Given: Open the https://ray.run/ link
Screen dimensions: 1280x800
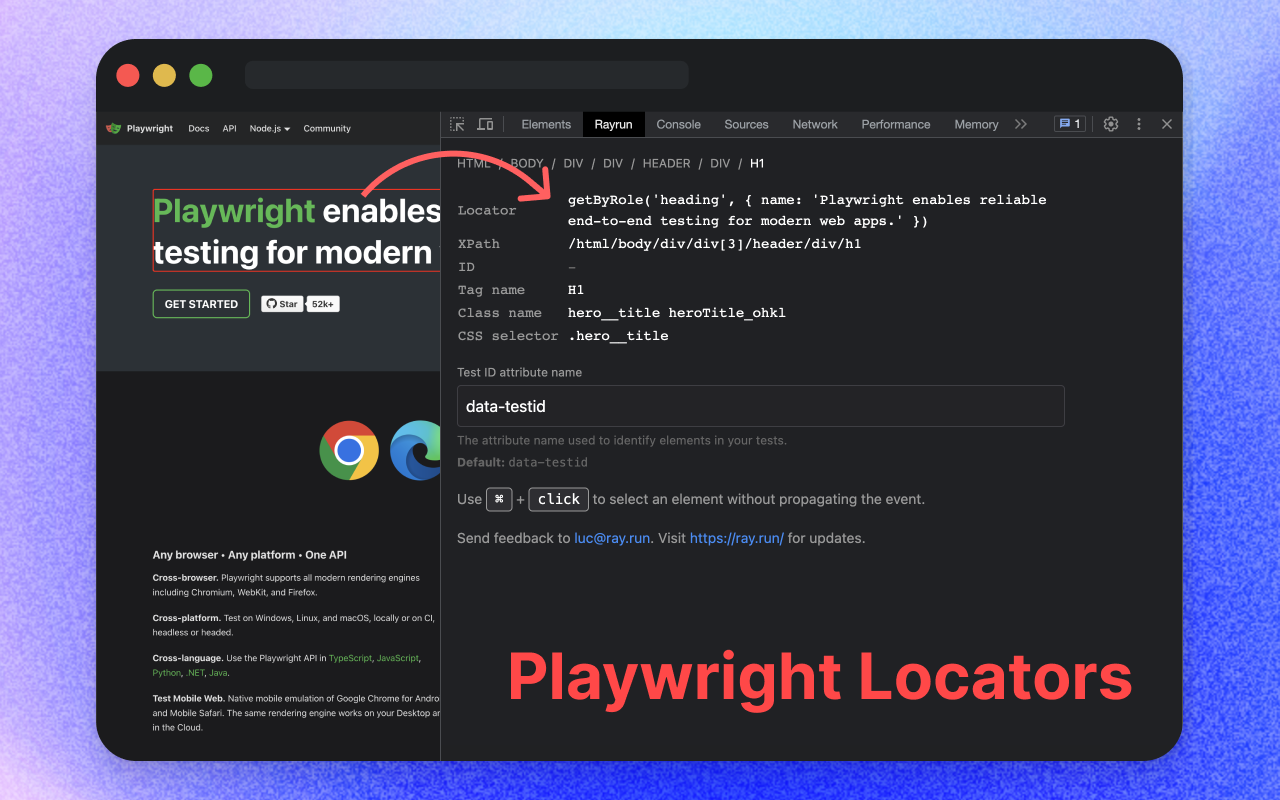Looking at the screenshot, I should (x=737, y=538).
